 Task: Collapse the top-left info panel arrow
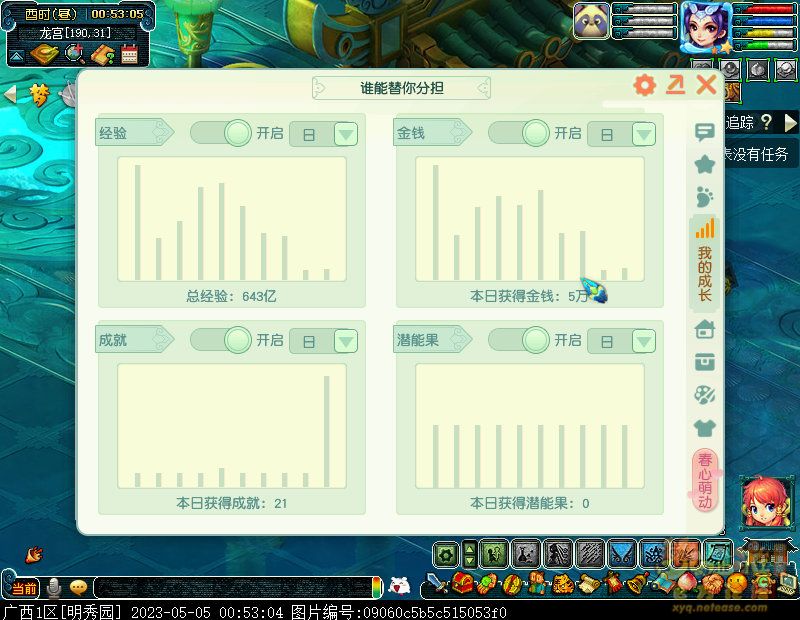click(x=16, y=56)
